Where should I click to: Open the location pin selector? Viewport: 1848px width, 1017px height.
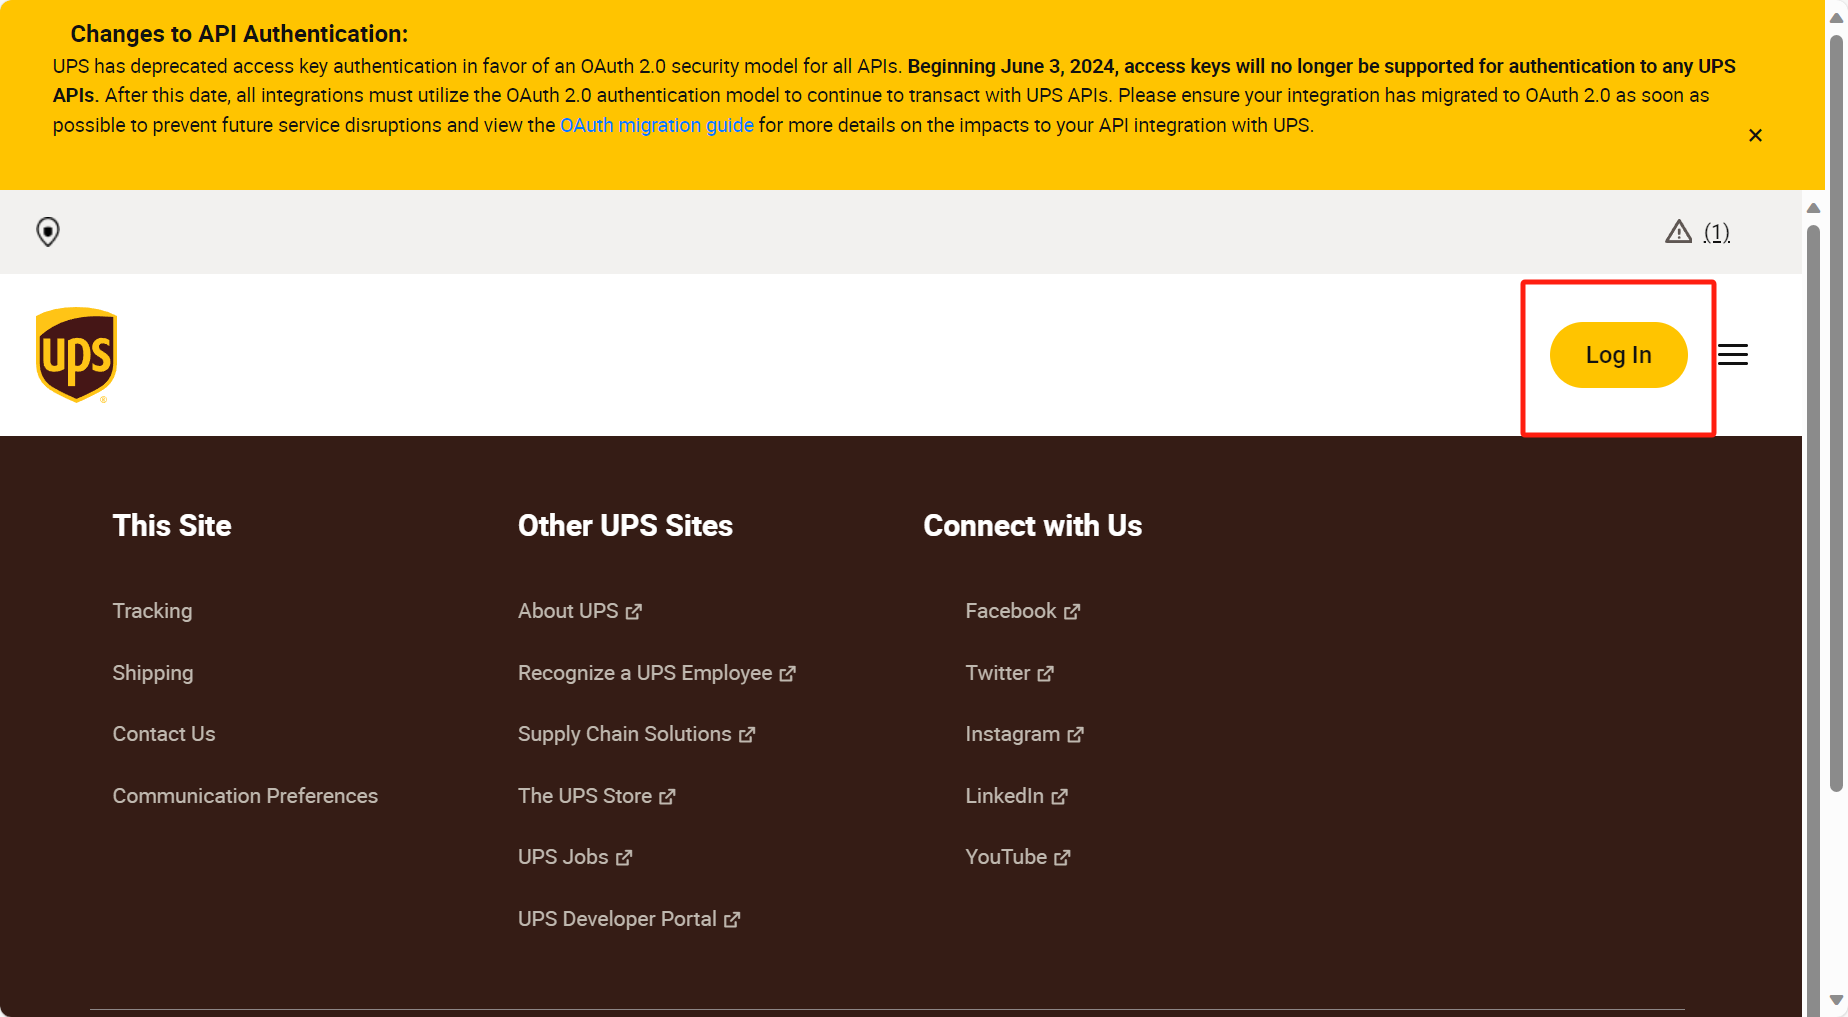click(x=48, y=232)
